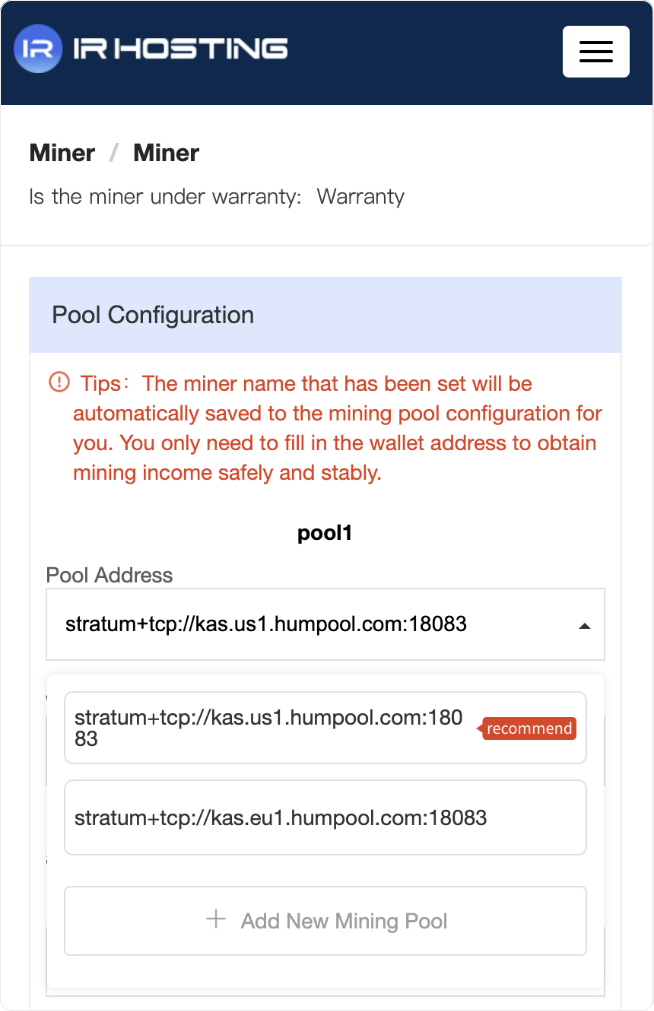This screenshot has height=1011, width=654.
Task: Open the hamburger navigation menu
Action: tap(596, 52)
